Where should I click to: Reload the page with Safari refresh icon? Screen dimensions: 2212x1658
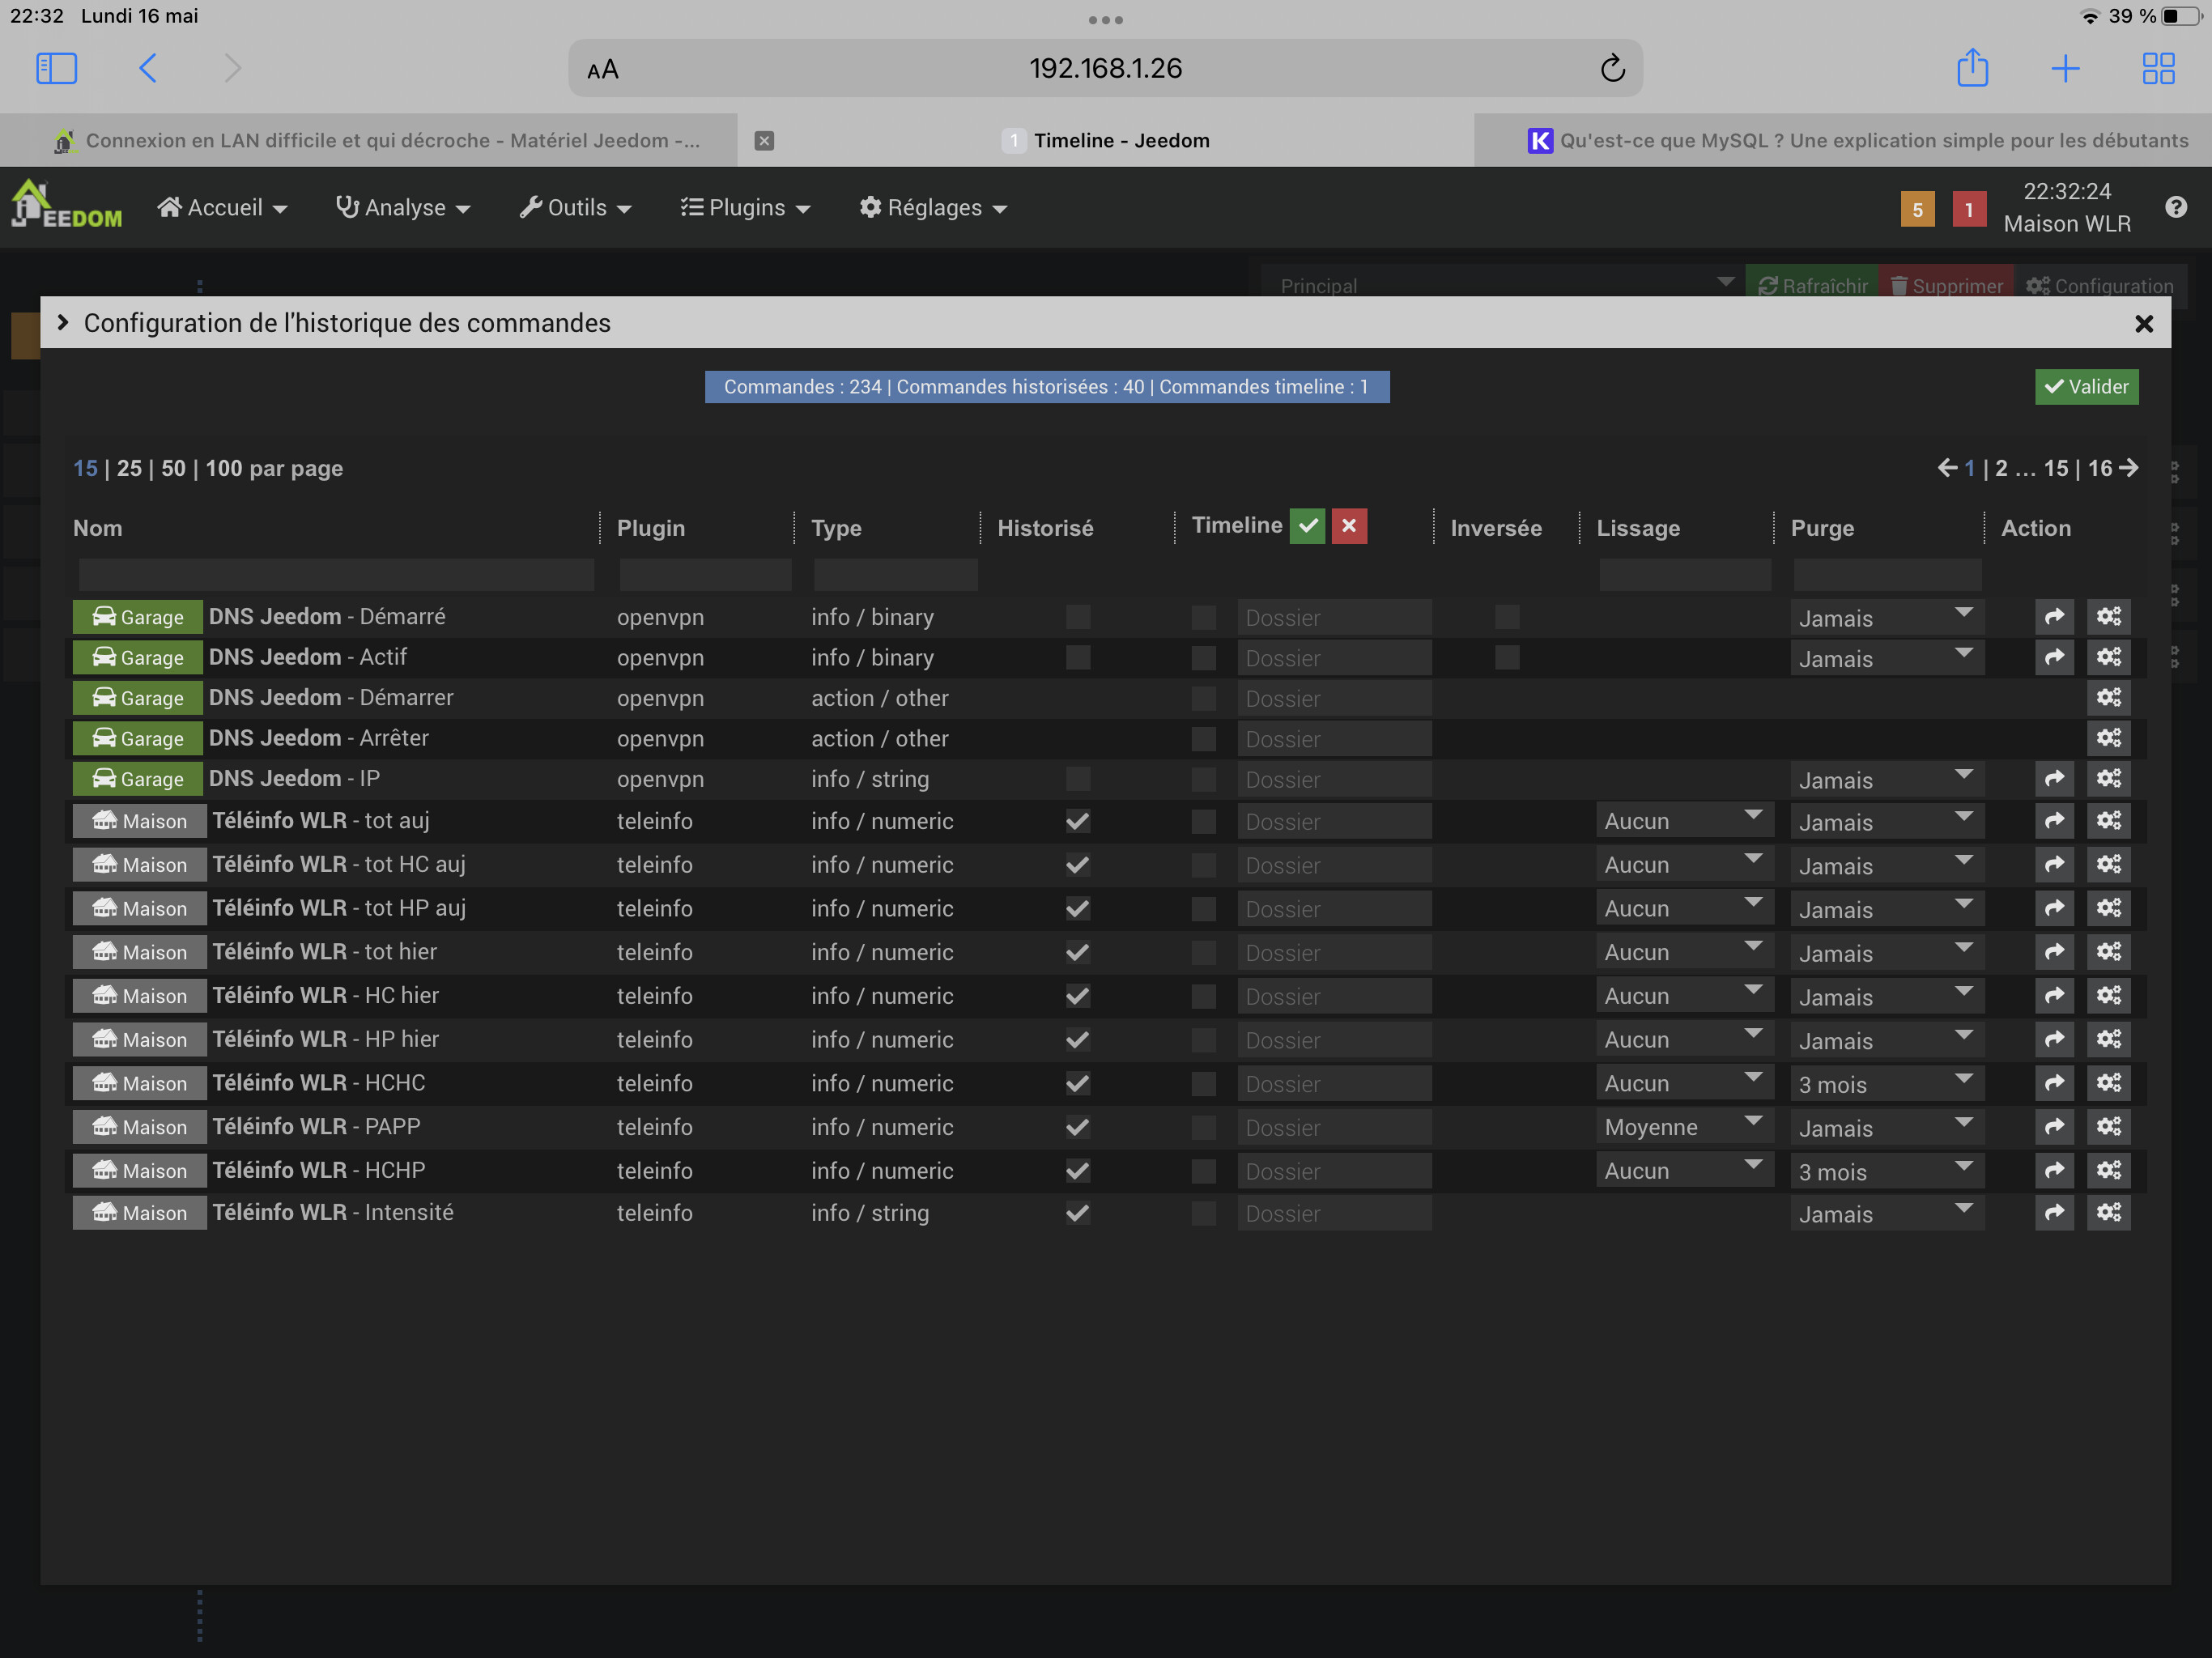(1612, 69)
